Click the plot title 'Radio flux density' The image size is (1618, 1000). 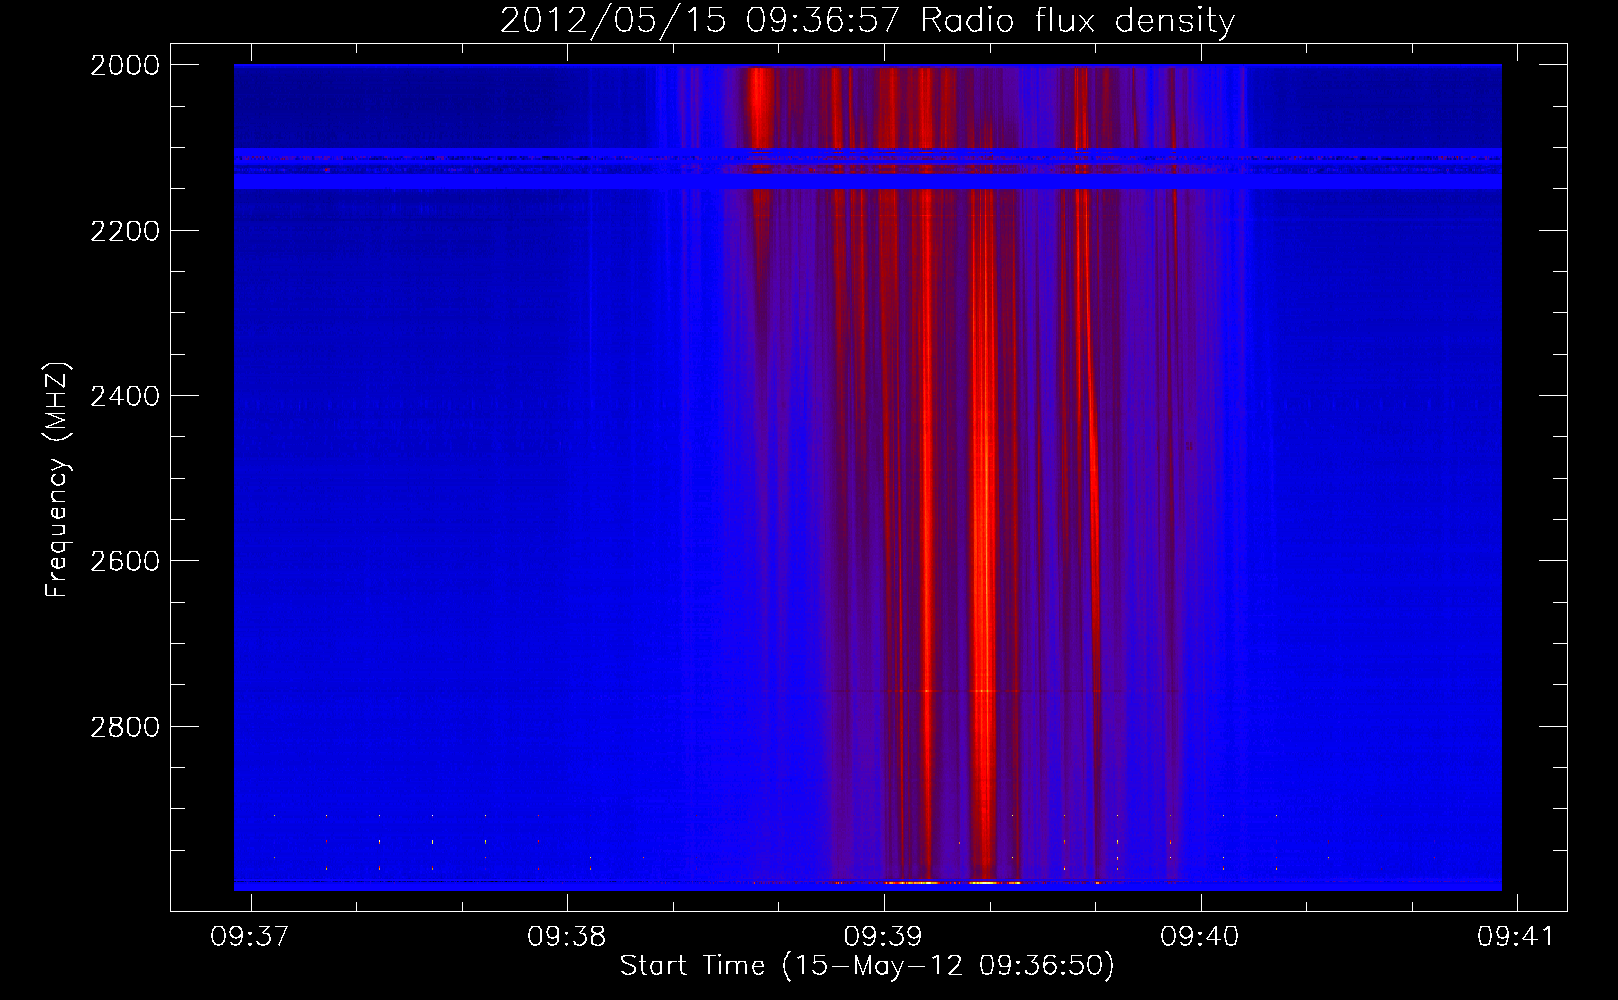tap(1077, 20)
